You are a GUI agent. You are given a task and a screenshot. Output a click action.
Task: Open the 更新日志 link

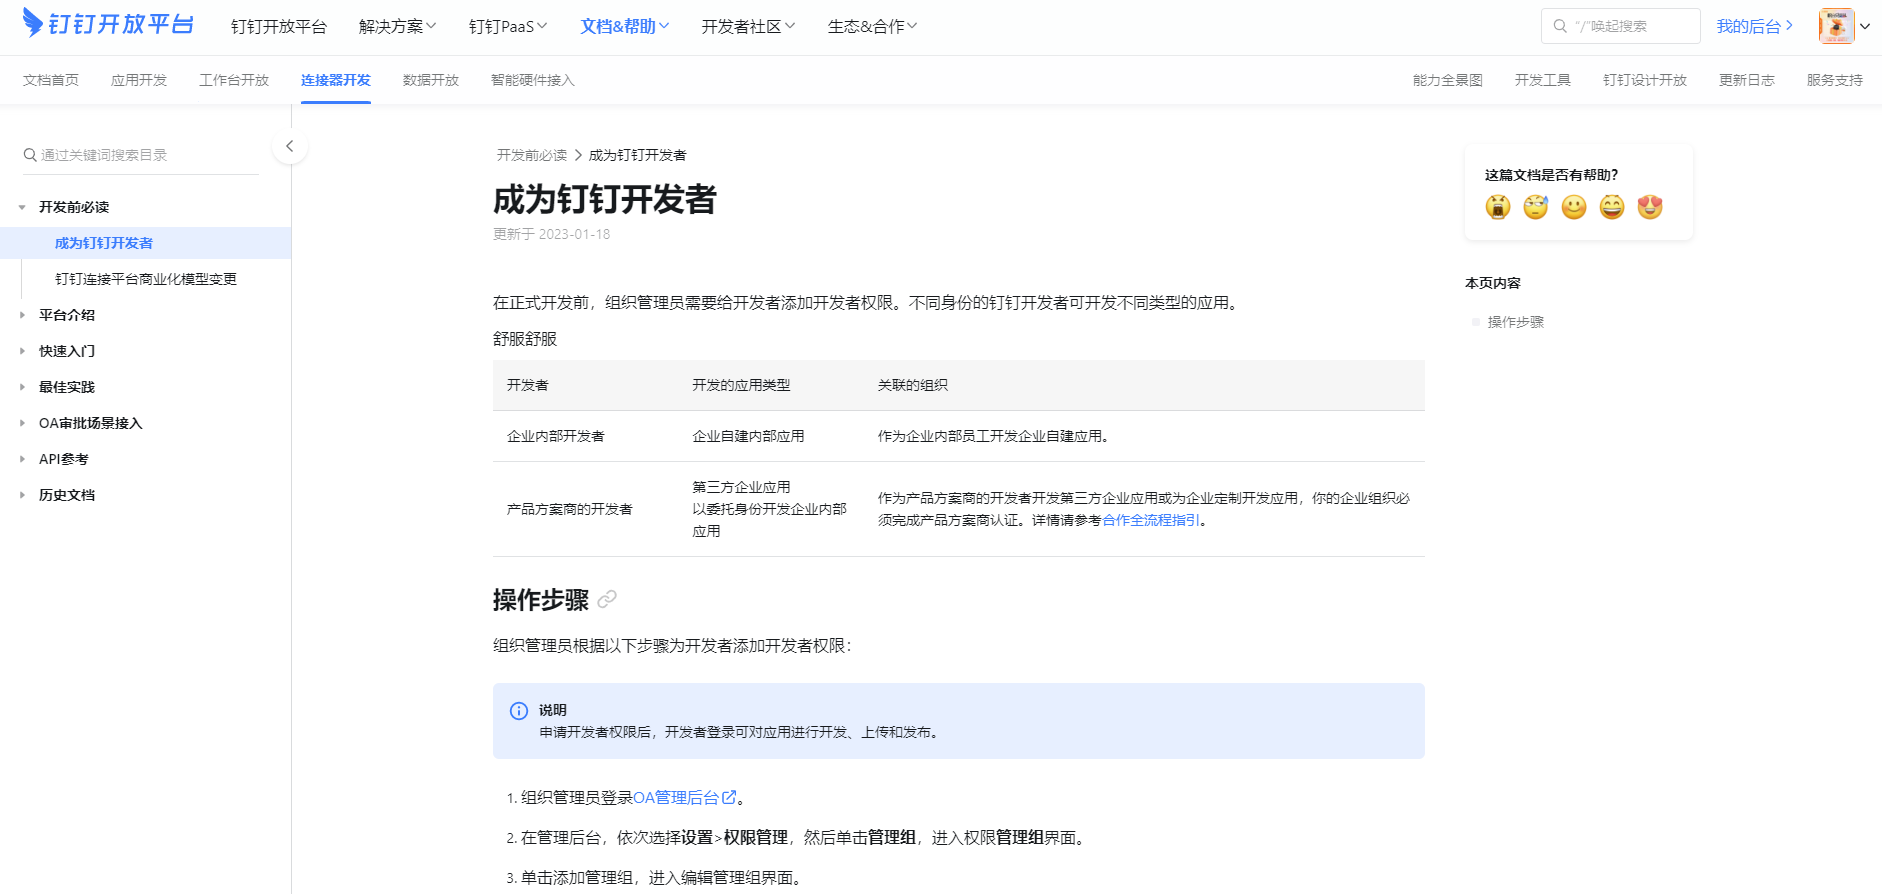pyautogui.click(x=1747, y=80)
